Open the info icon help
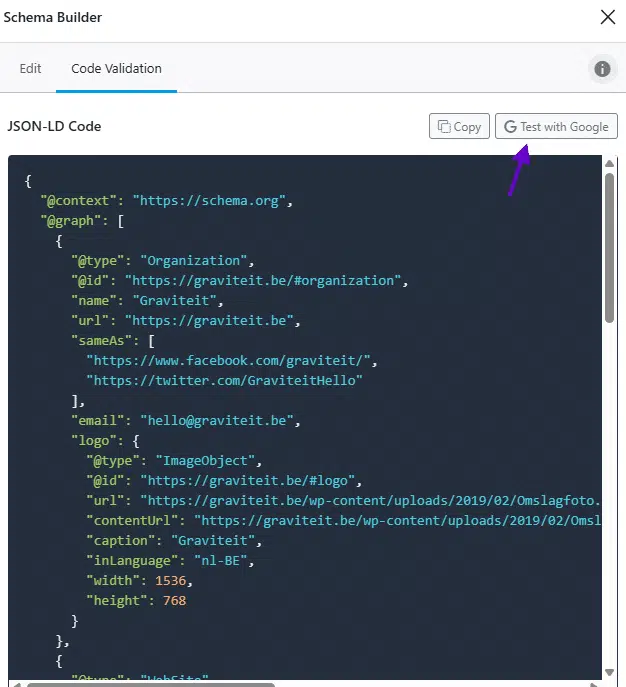This screenshot has width=626, height=687. click(602, 69)
